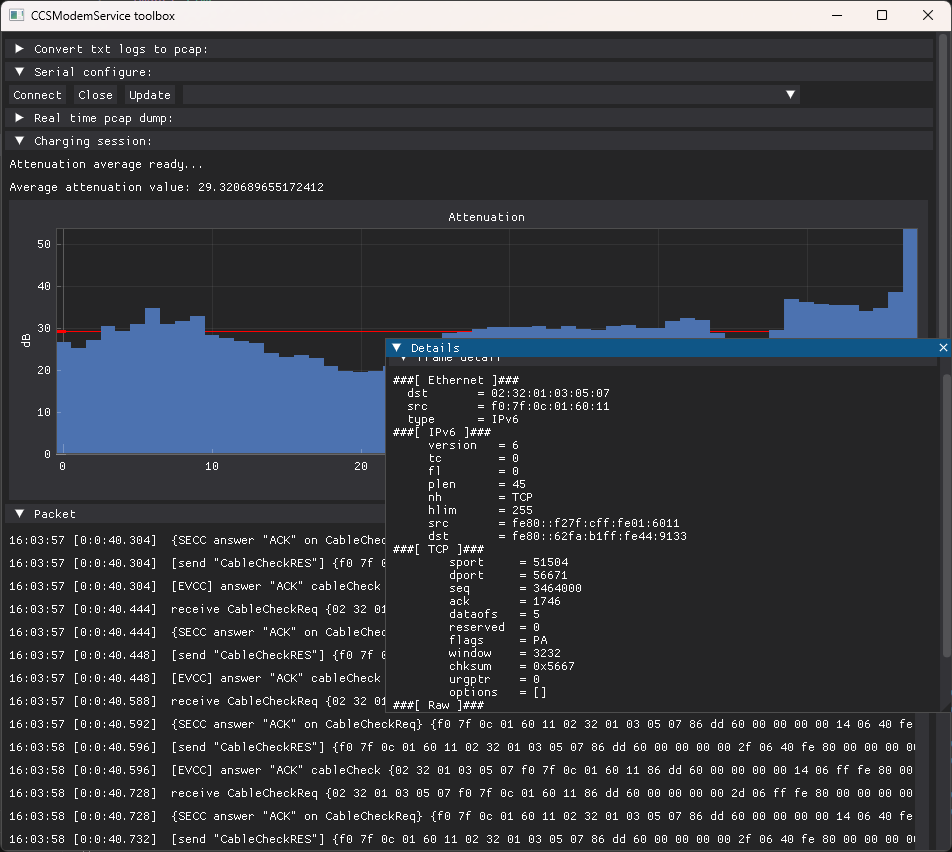Click the Update button for serial ports
This screenshot has height=852, width=952.
point(150,95)
